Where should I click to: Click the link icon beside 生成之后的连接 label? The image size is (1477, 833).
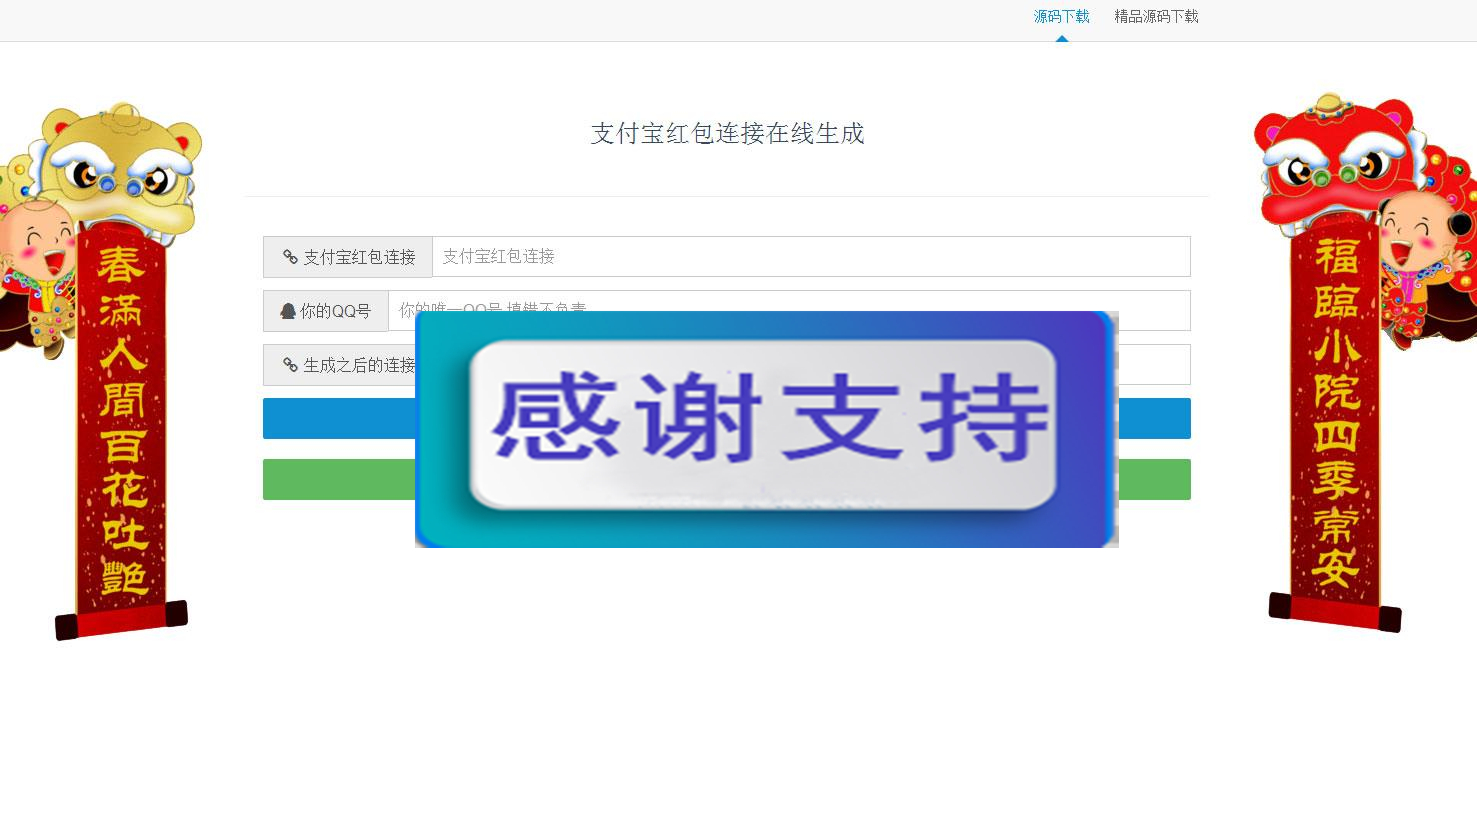[x=290, y=365]
